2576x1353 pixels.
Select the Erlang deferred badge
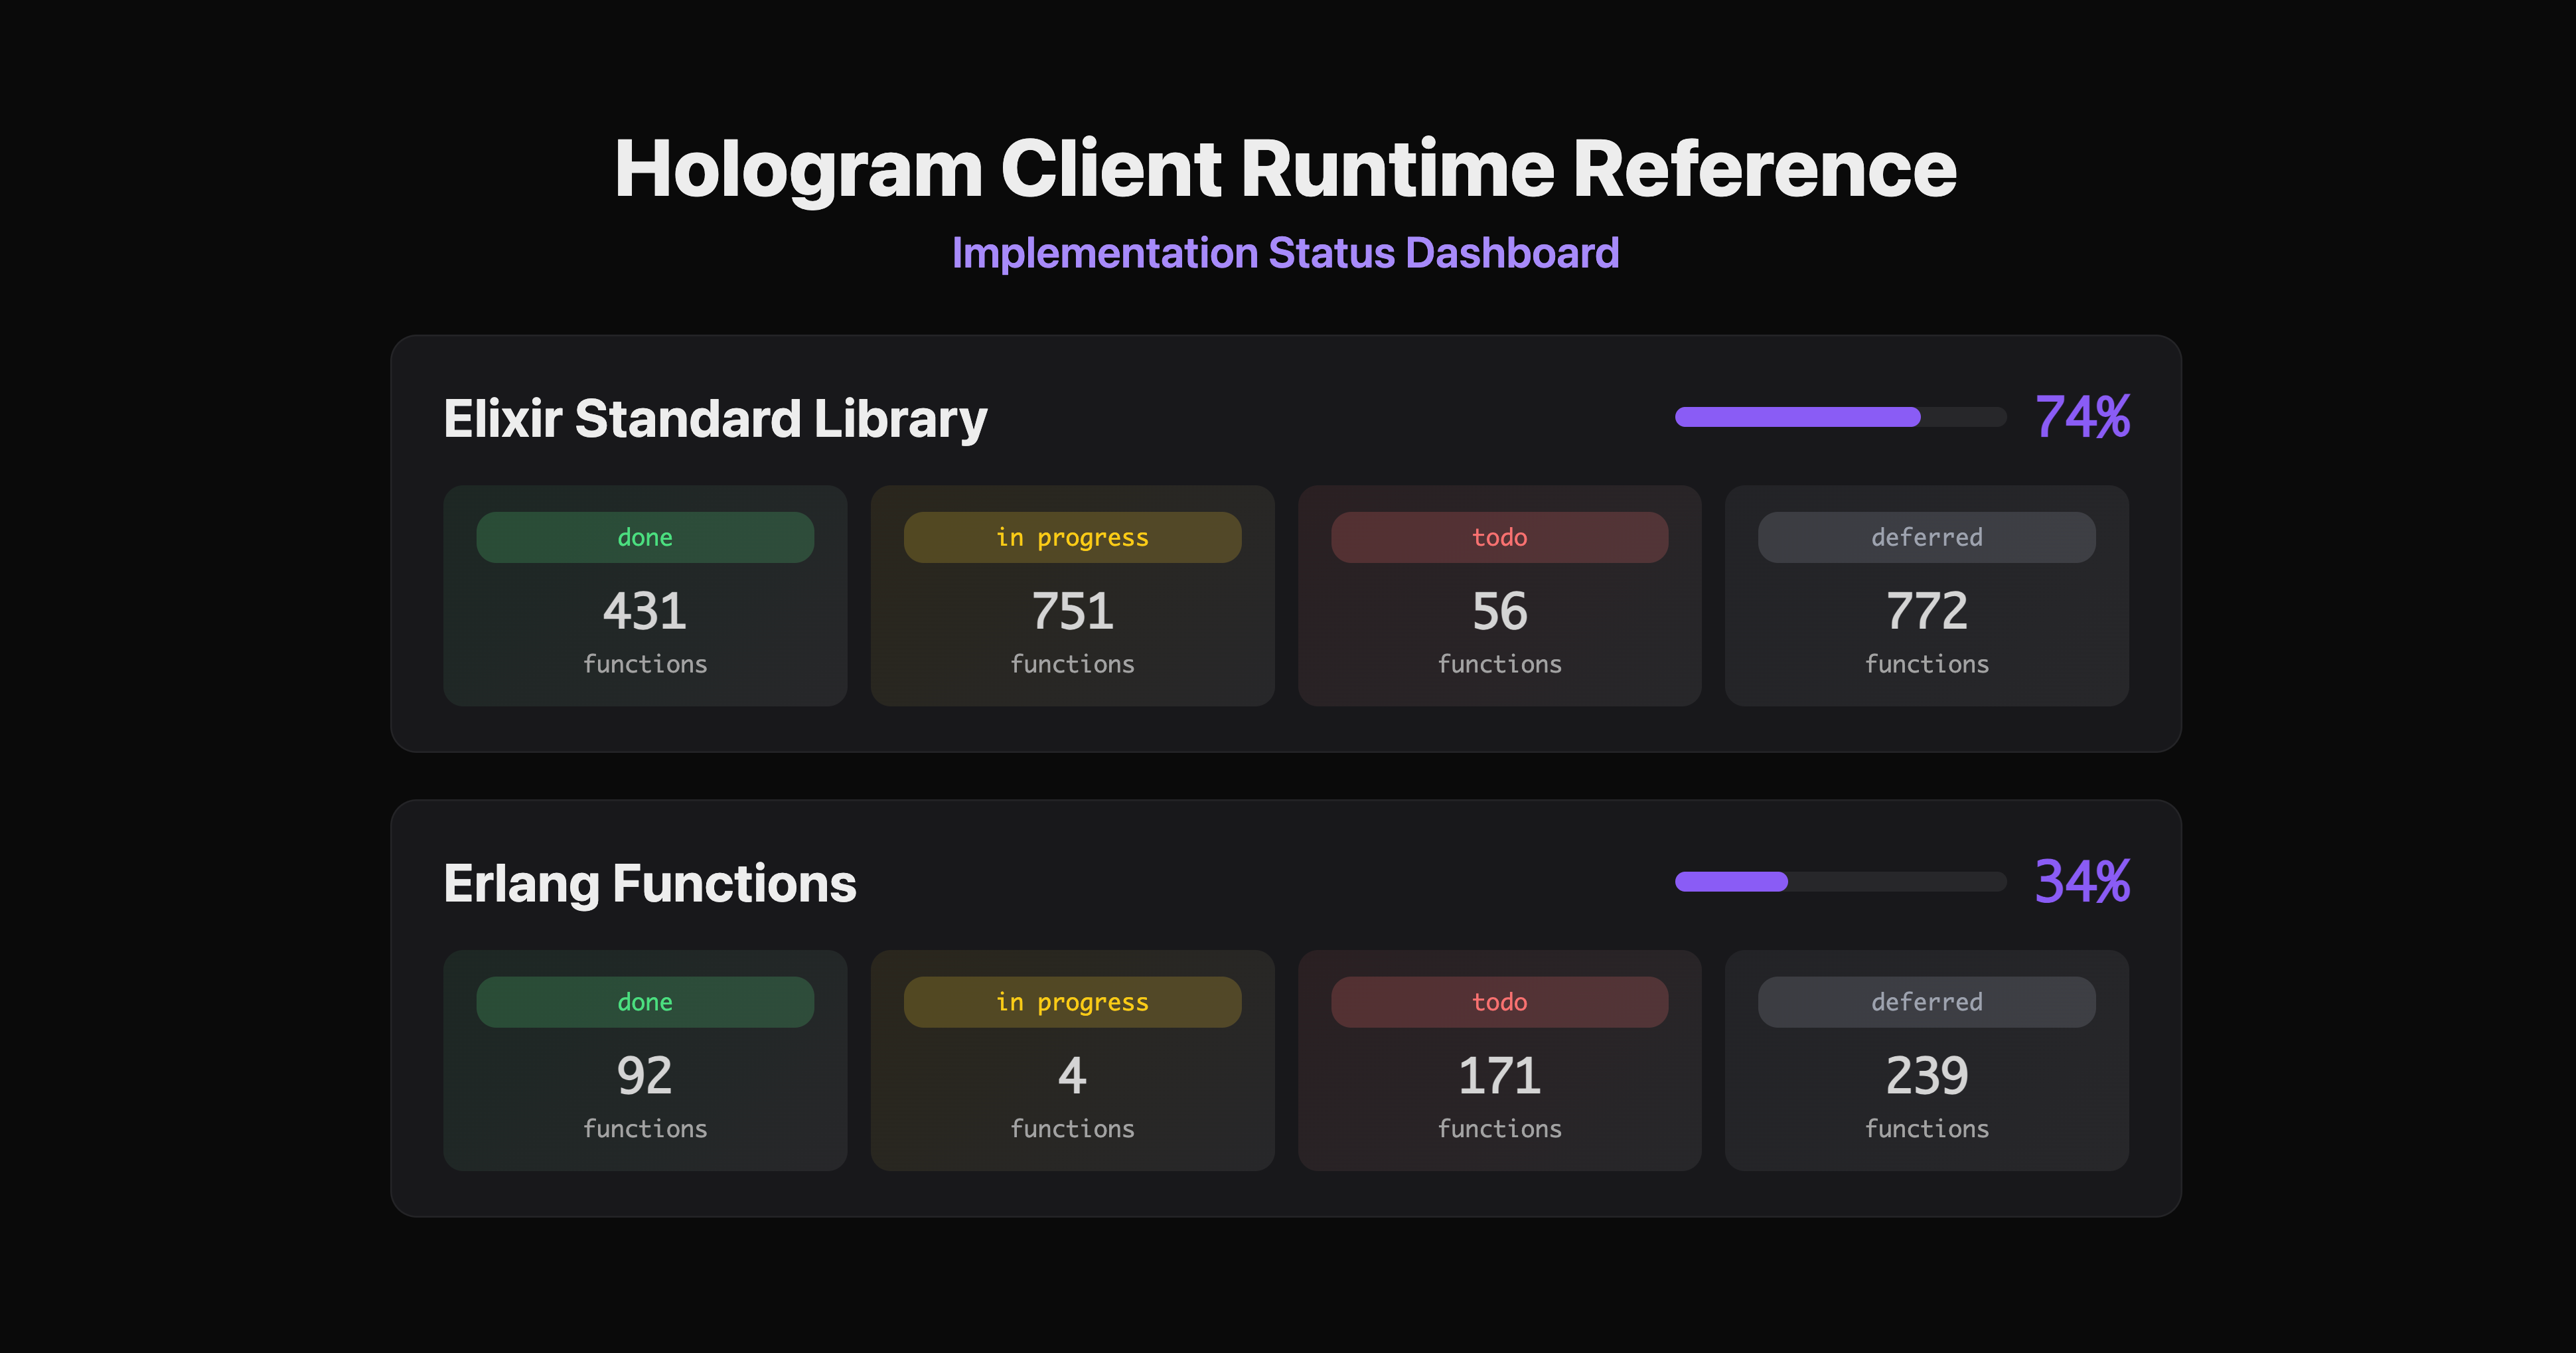click(x=1926, y=1002)
